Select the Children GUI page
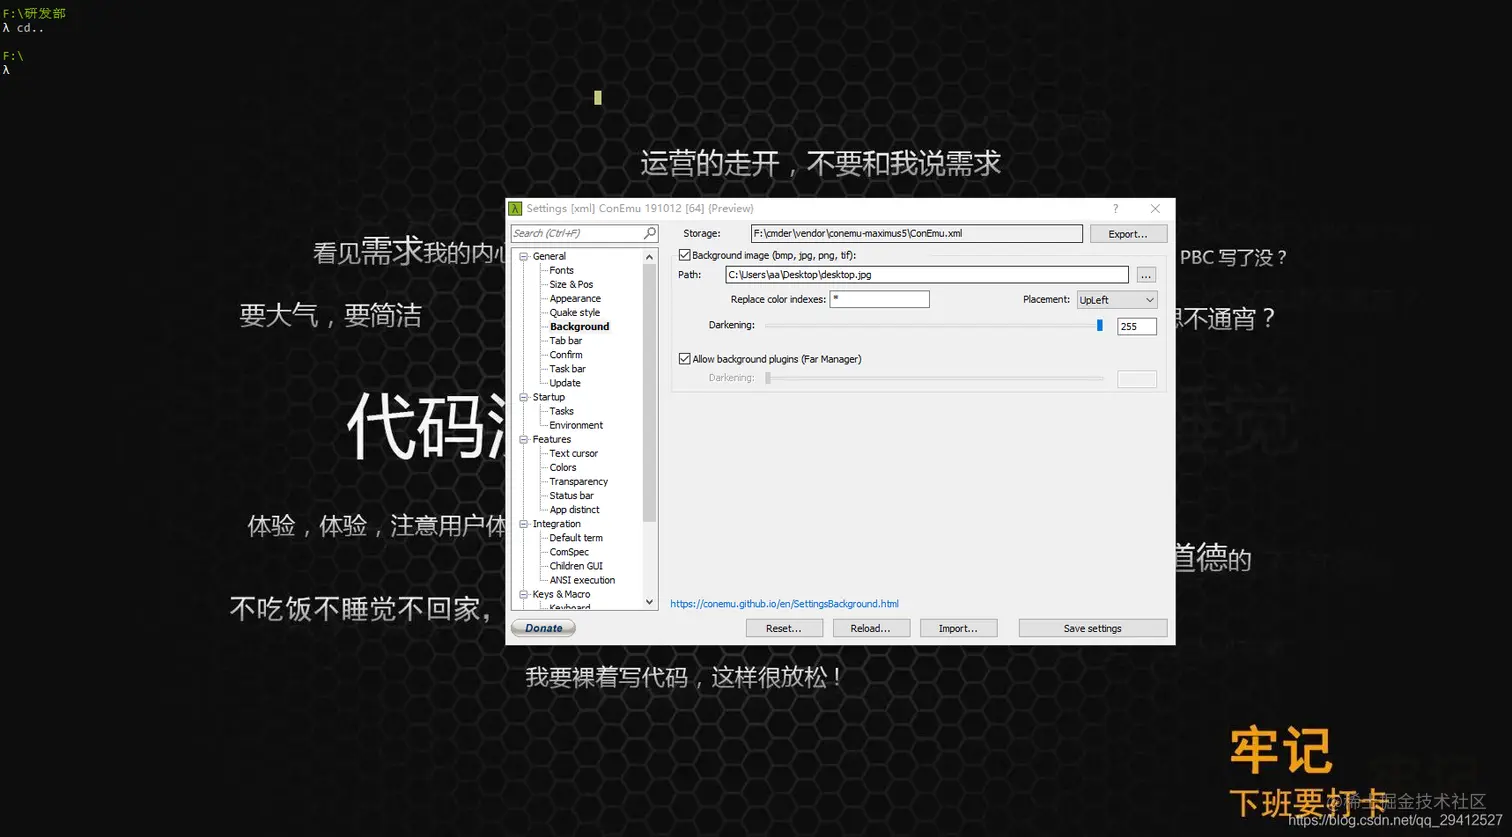 pyautogui.click(x=576, y=566)
